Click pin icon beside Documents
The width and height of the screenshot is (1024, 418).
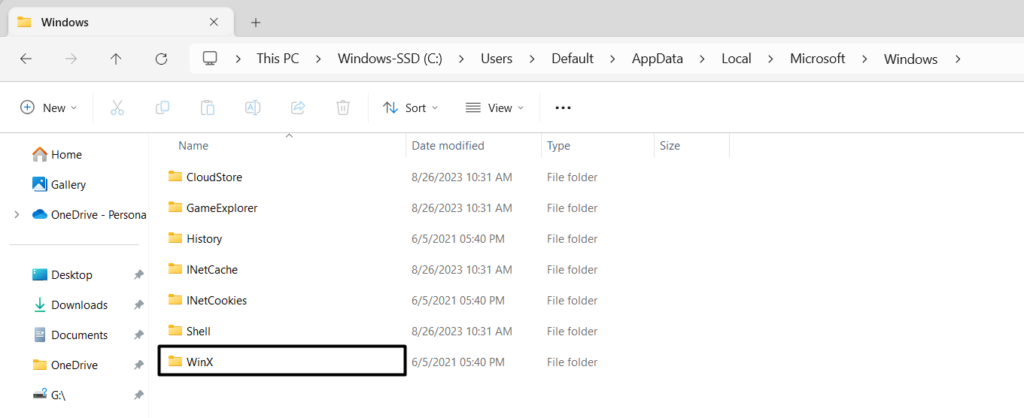tap(138, 335)
